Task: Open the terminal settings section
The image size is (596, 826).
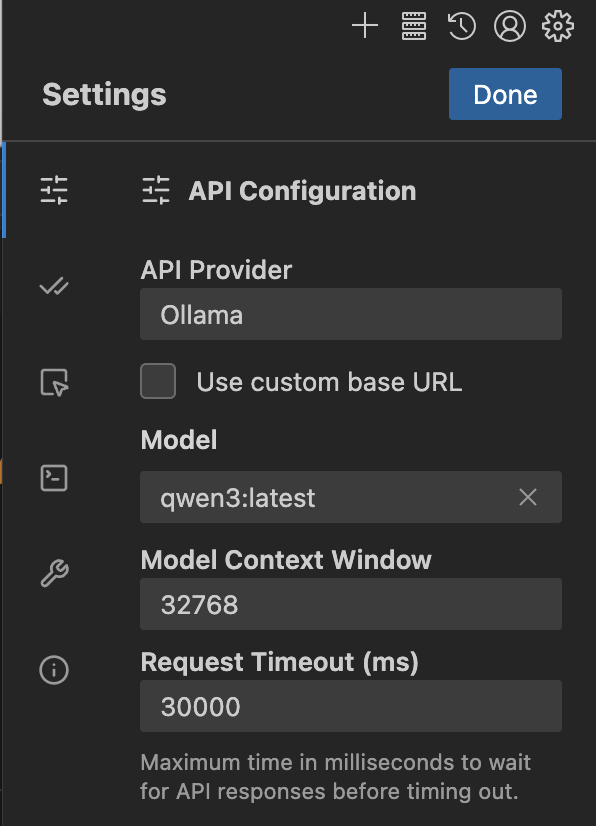Action: (55, 478)
